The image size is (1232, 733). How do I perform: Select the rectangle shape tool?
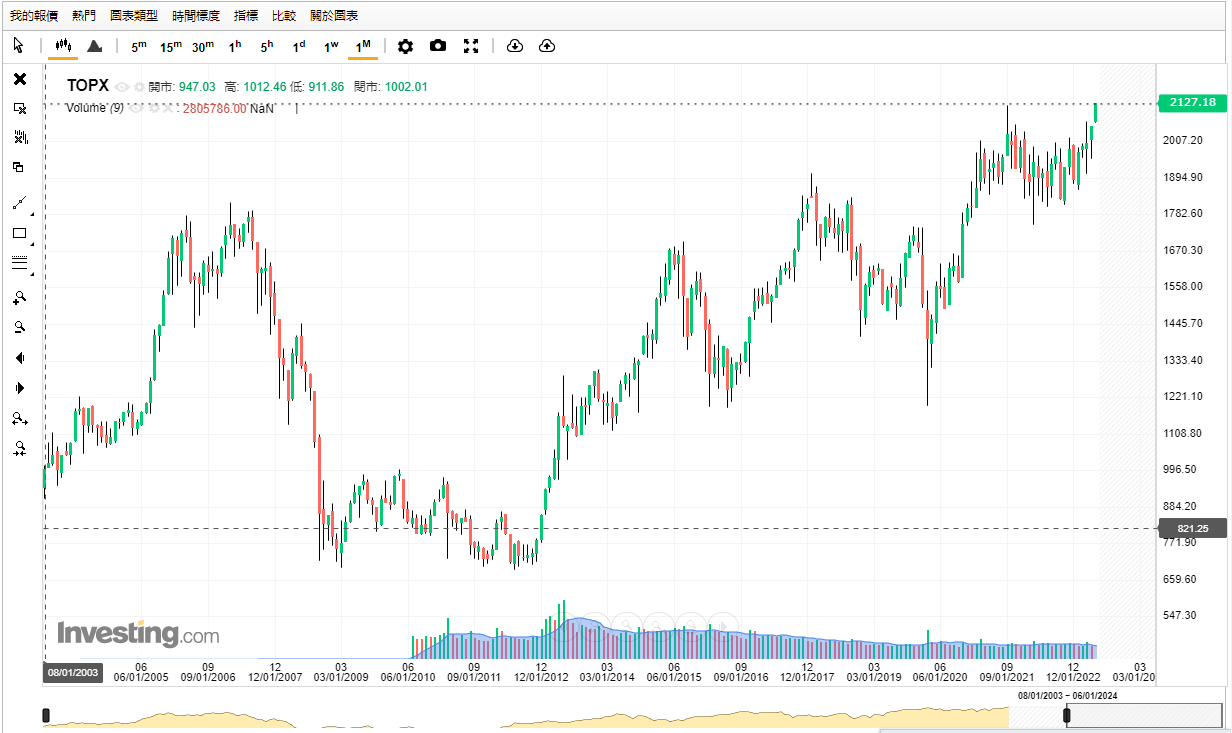coord(19,233)
